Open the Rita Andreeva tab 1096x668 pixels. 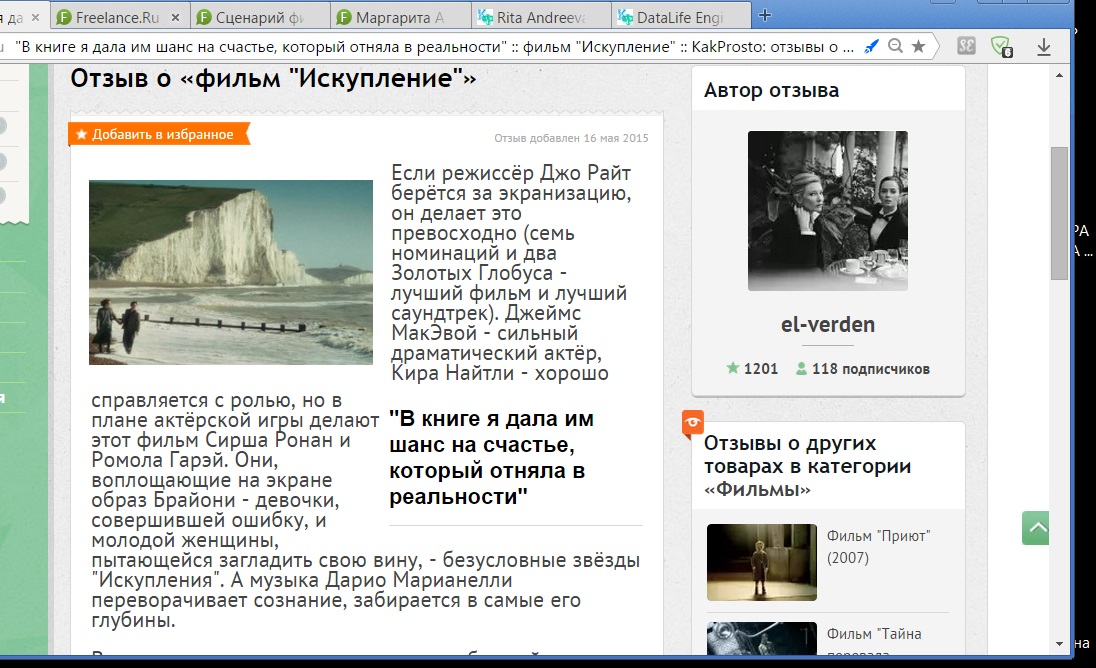pyautogui.click(x=541, y=17)
